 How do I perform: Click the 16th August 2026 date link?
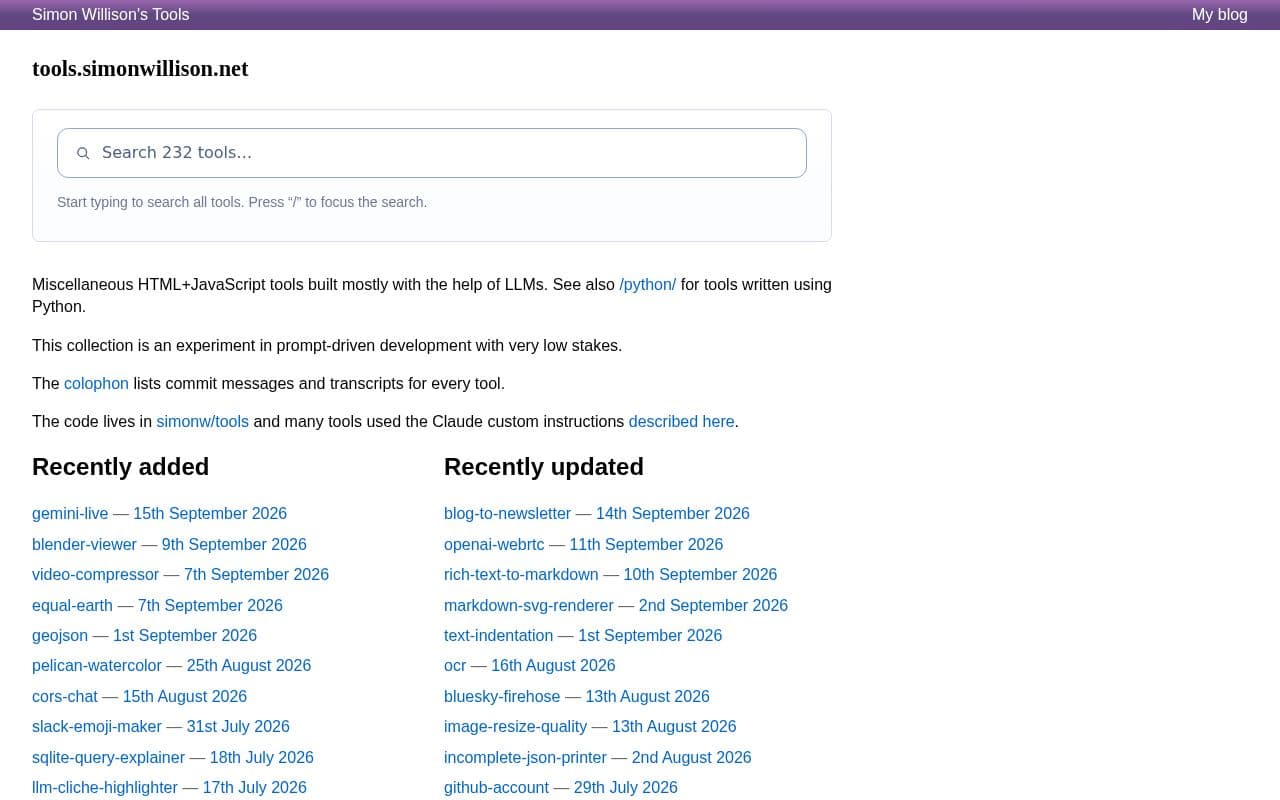[553, 665]
